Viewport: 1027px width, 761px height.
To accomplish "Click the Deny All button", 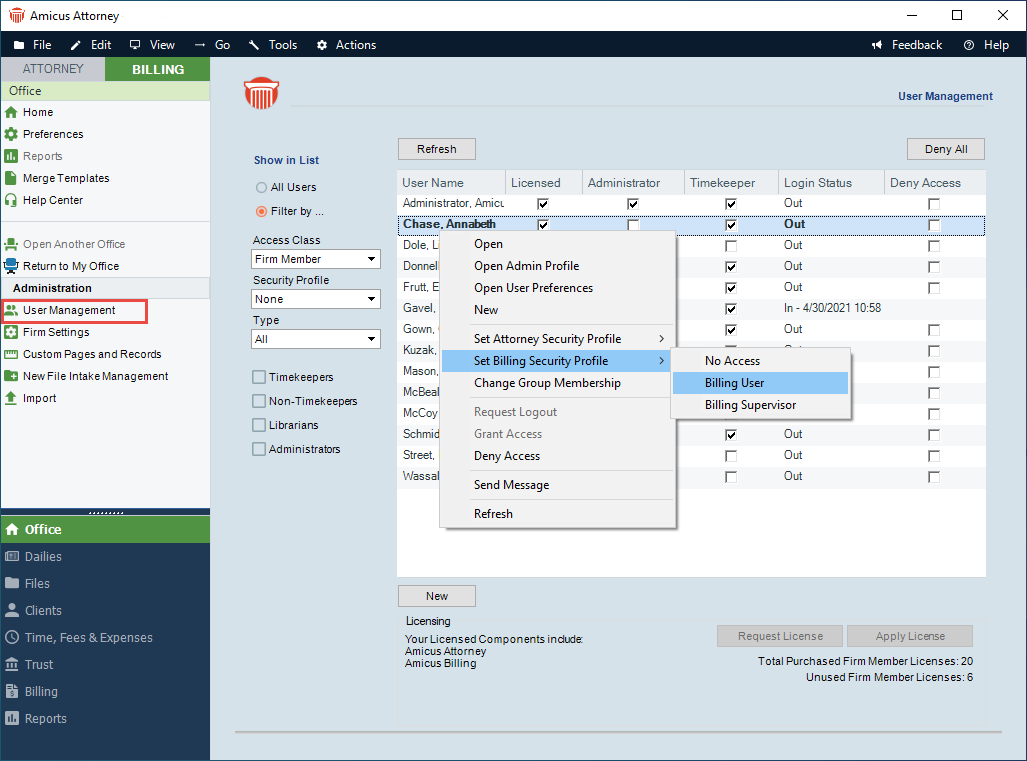I will (x=946, y=149).
